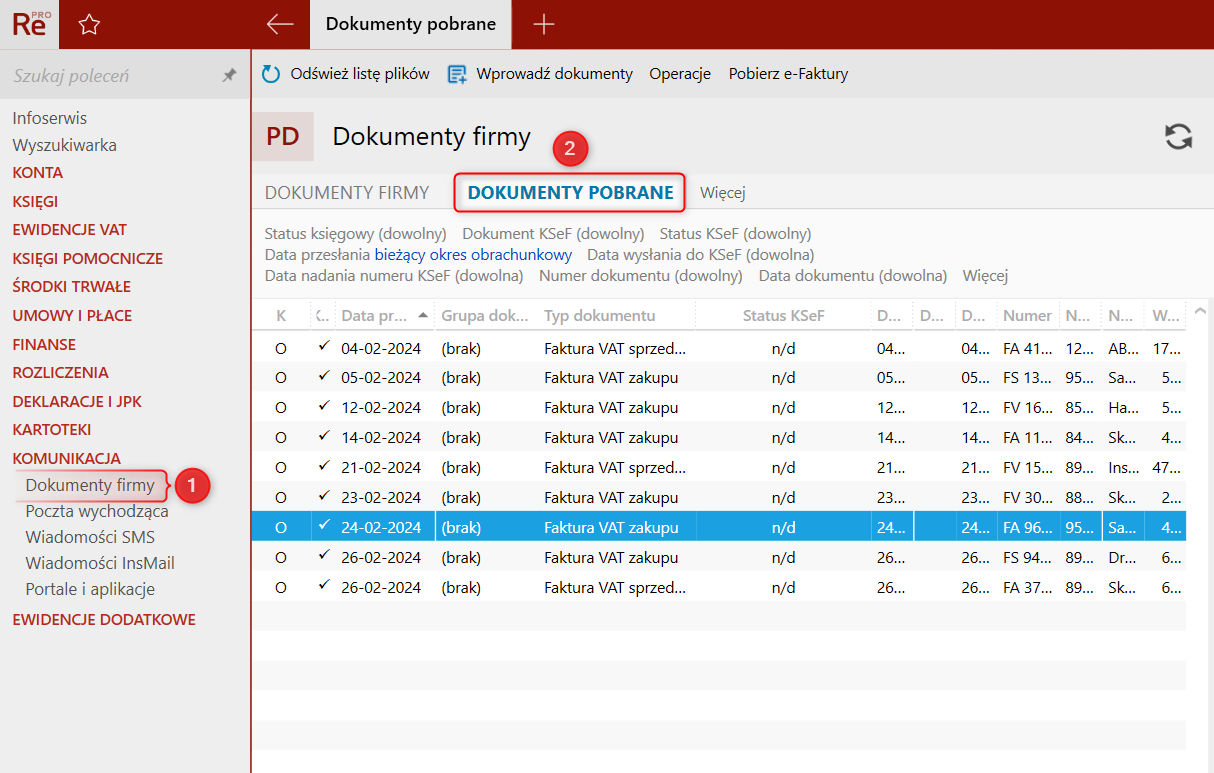The height and width of the screenshot is (773, 1214).
Task: Expand the UMOWY I PŁACE section
Action: (x=72, y=315)
